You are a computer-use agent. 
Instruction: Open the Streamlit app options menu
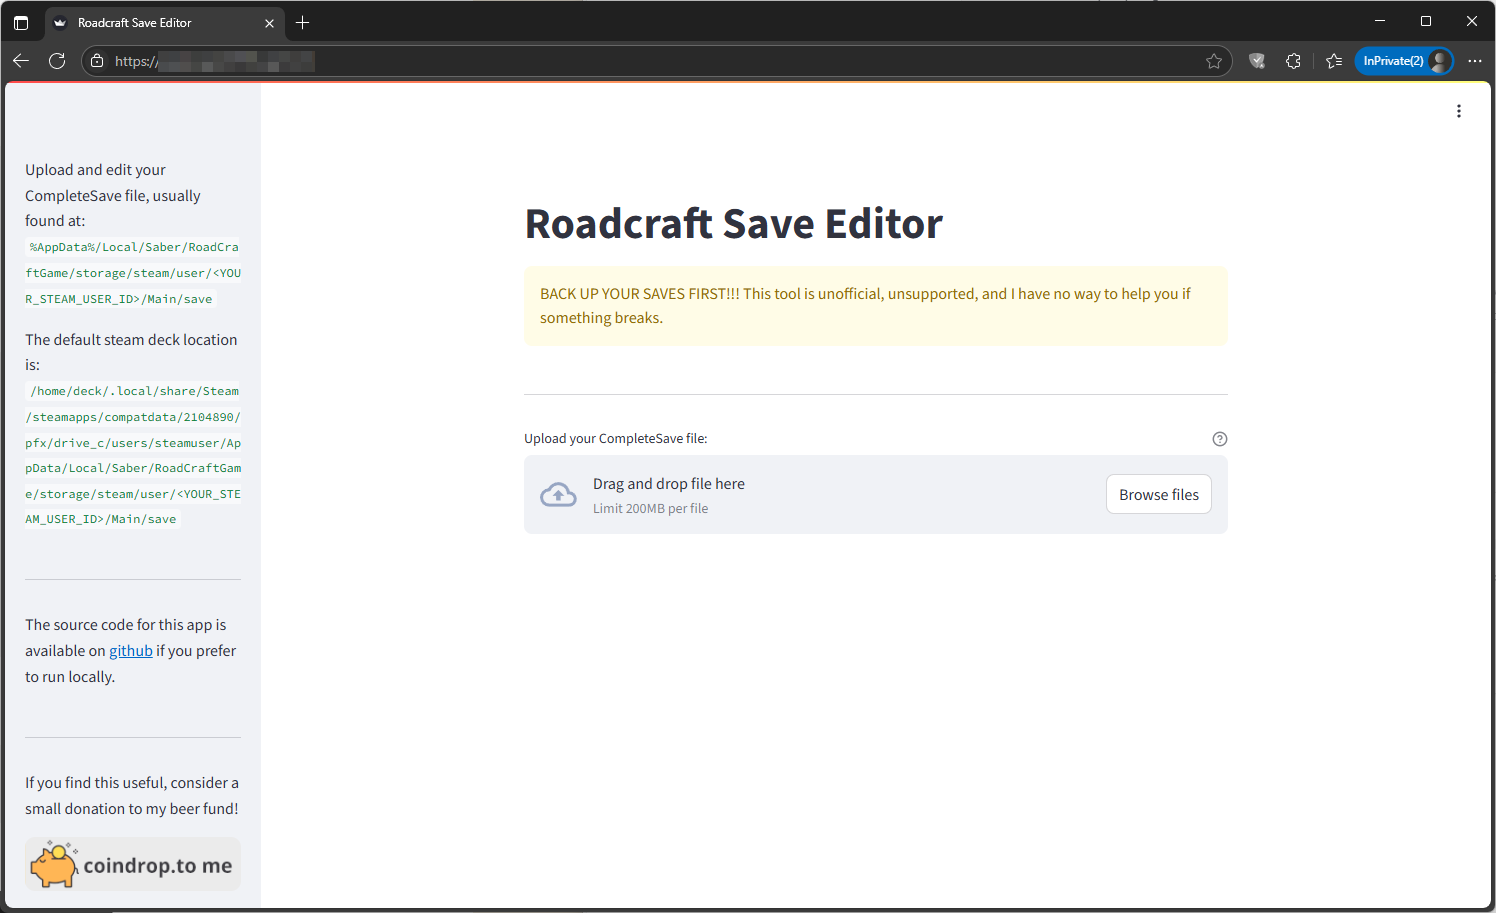[1459, 111]
